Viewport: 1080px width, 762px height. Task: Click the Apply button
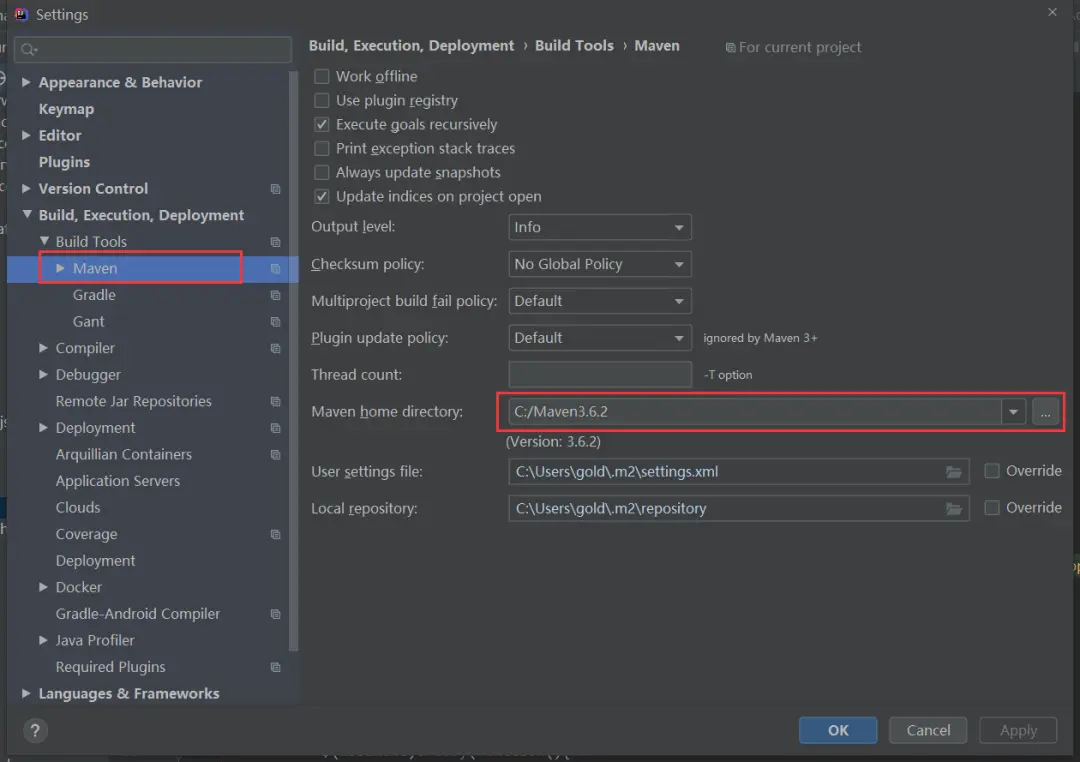click(x=1018, y=730)
